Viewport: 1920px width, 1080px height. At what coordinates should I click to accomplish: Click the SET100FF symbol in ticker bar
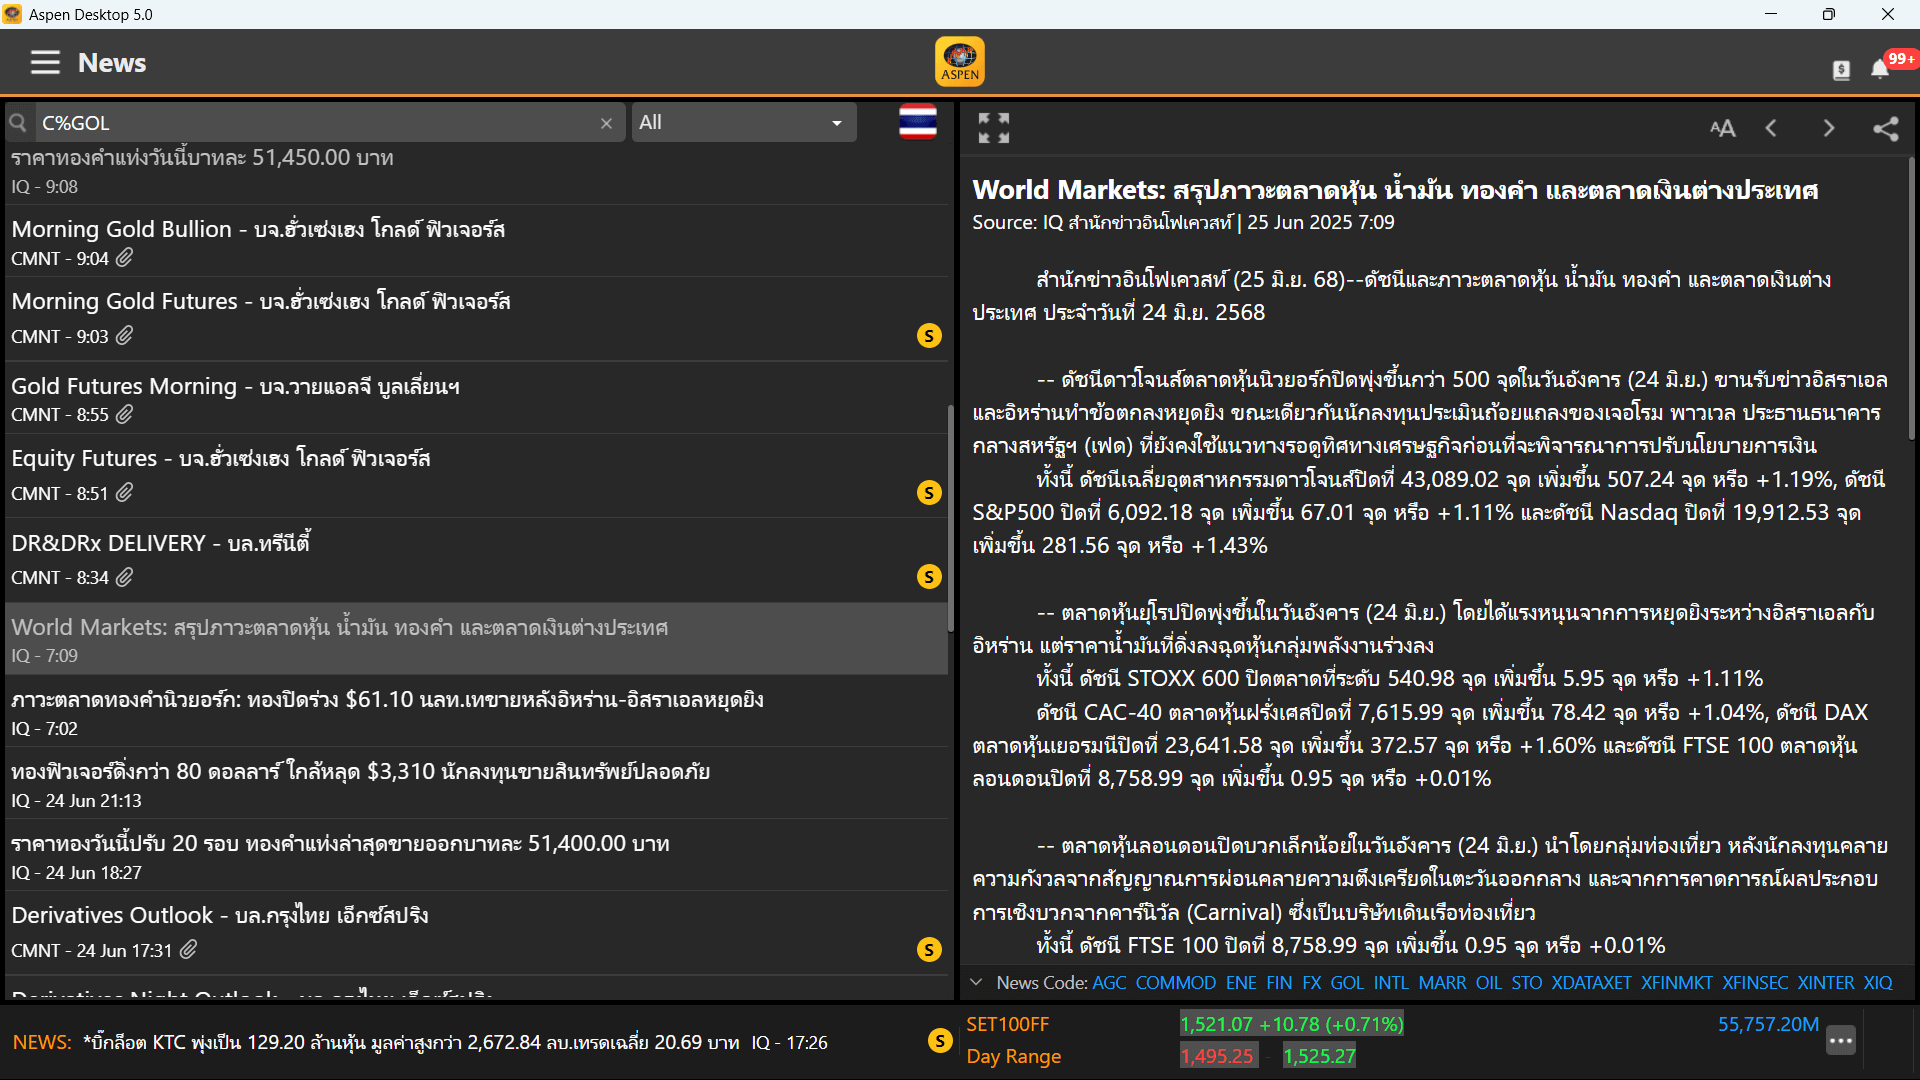1007,1024
